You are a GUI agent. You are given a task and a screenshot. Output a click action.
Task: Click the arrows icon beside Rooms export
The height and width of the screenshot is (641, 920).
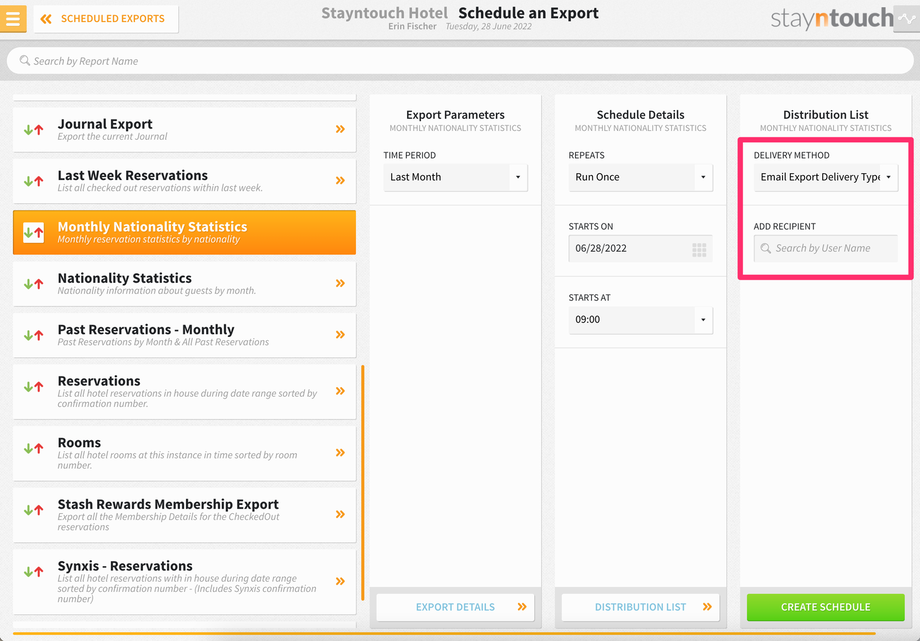click(33, 448)
